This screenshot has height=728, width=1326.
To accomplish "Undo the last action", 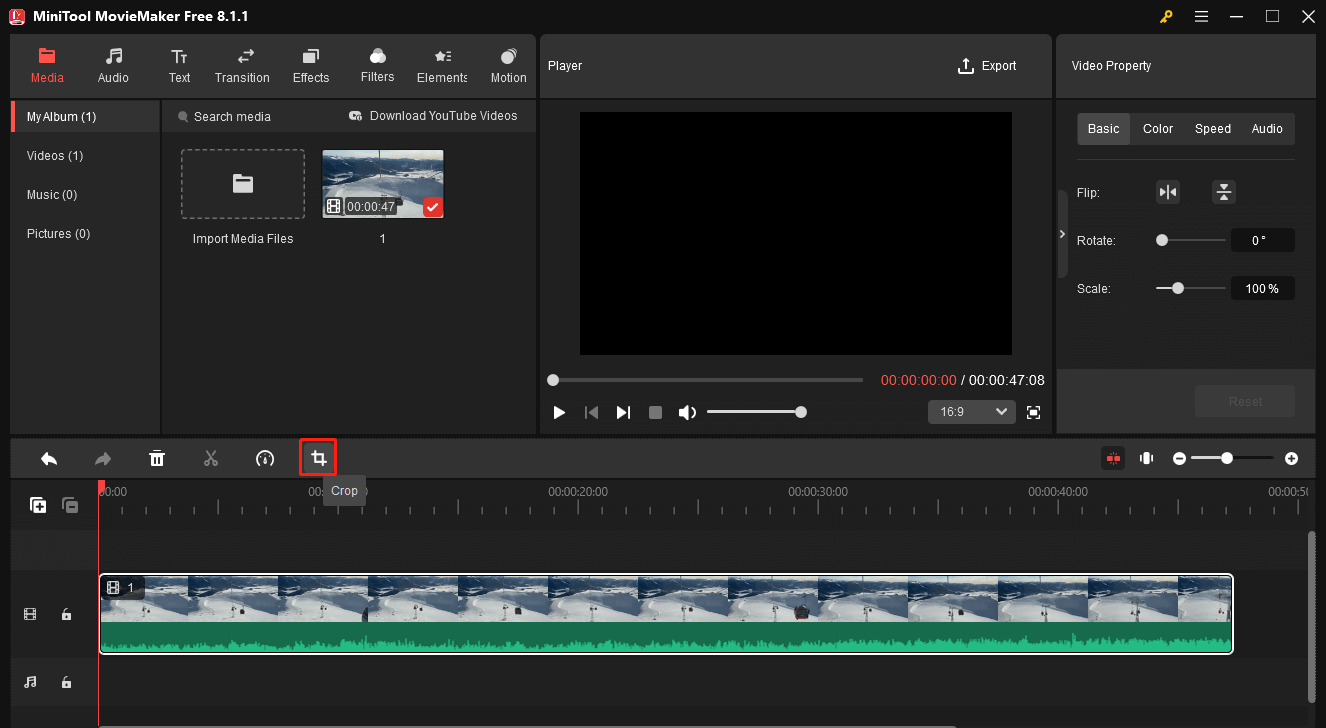I will point(49,458).
